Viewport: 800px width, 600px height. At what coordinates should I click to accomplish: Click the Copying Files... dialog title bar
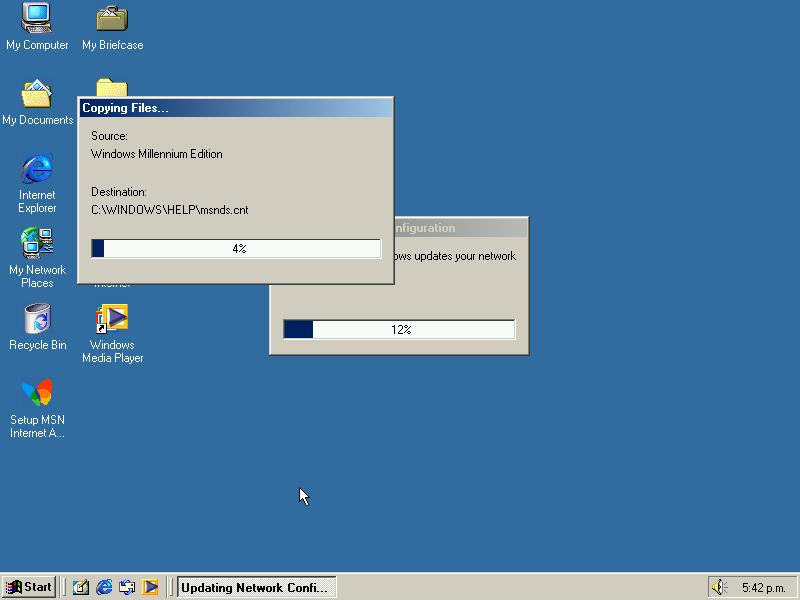(x=236, y=108)
